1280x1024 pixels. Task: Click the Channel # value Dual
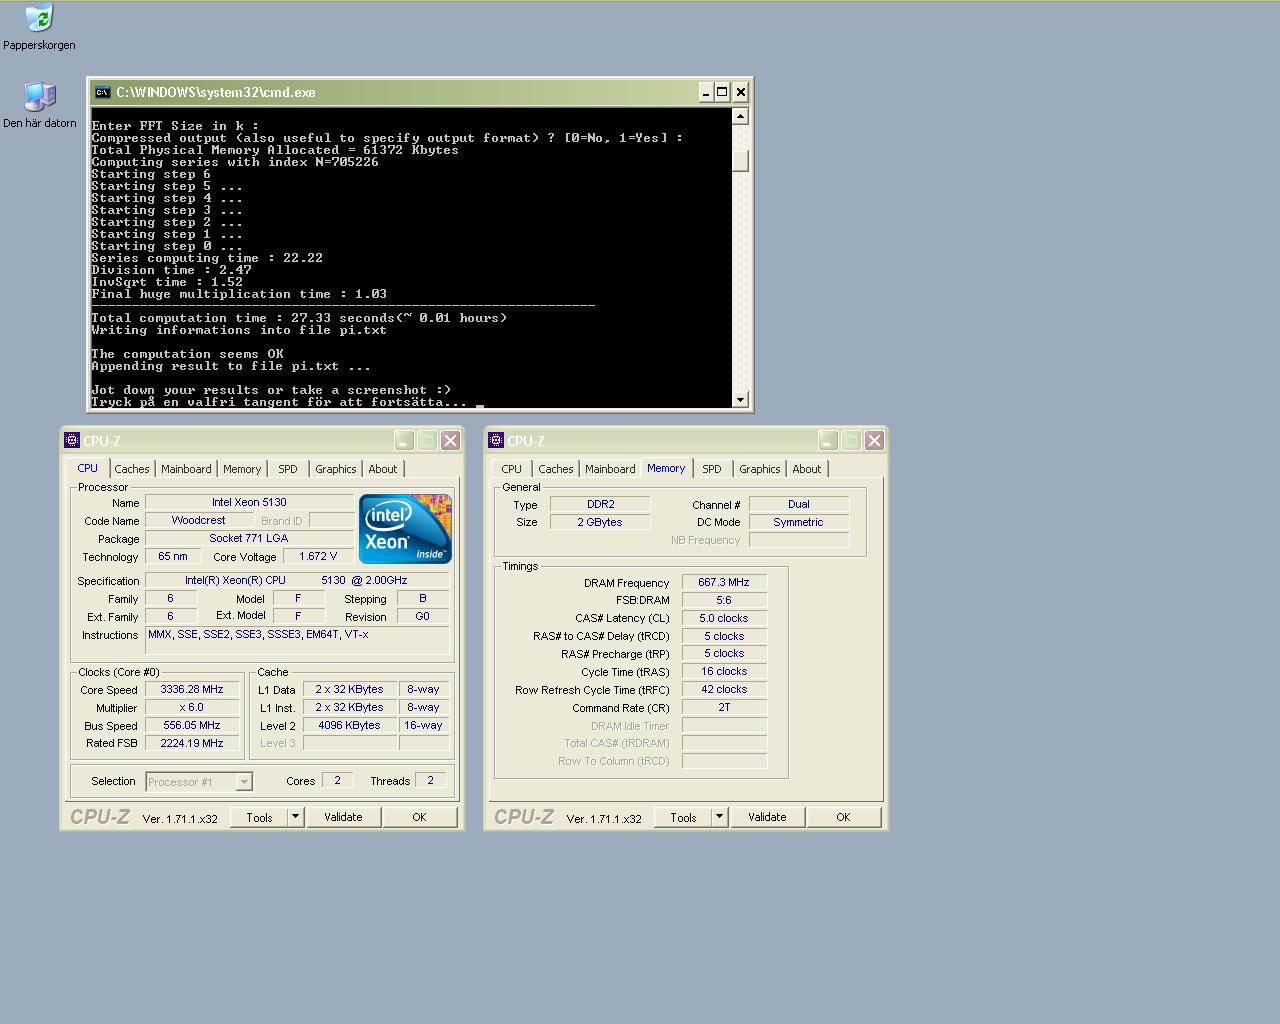pos(798,504)
